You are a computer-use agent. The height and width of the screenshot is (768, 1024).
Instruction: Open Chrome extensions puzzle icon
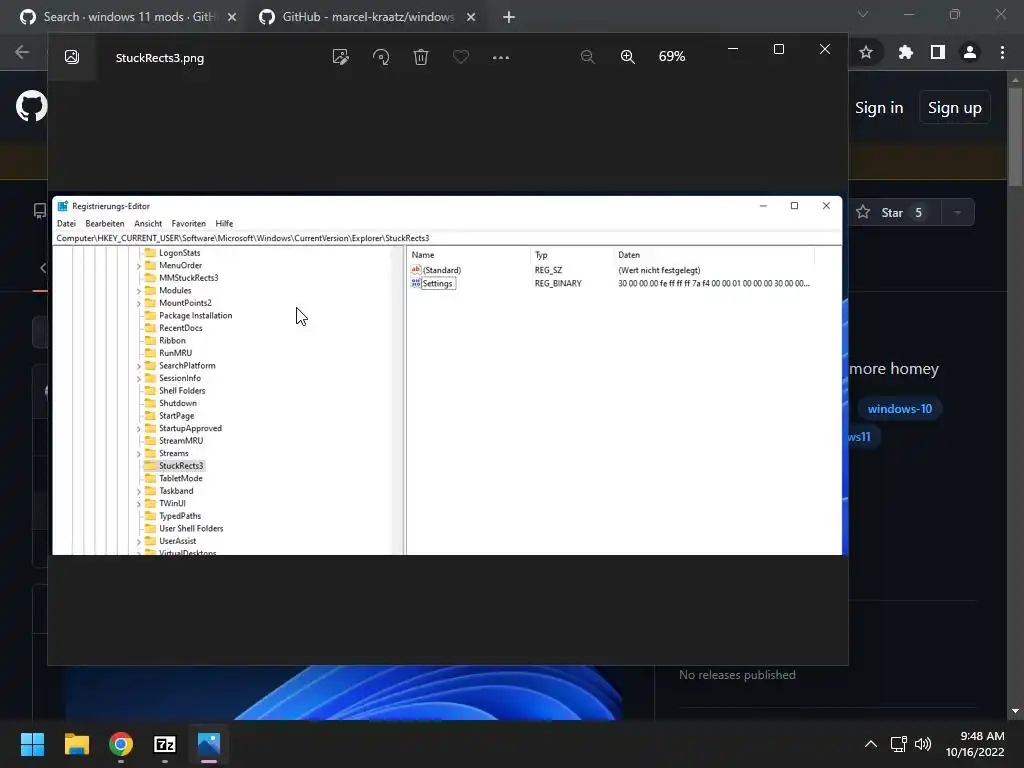(905, 52)
